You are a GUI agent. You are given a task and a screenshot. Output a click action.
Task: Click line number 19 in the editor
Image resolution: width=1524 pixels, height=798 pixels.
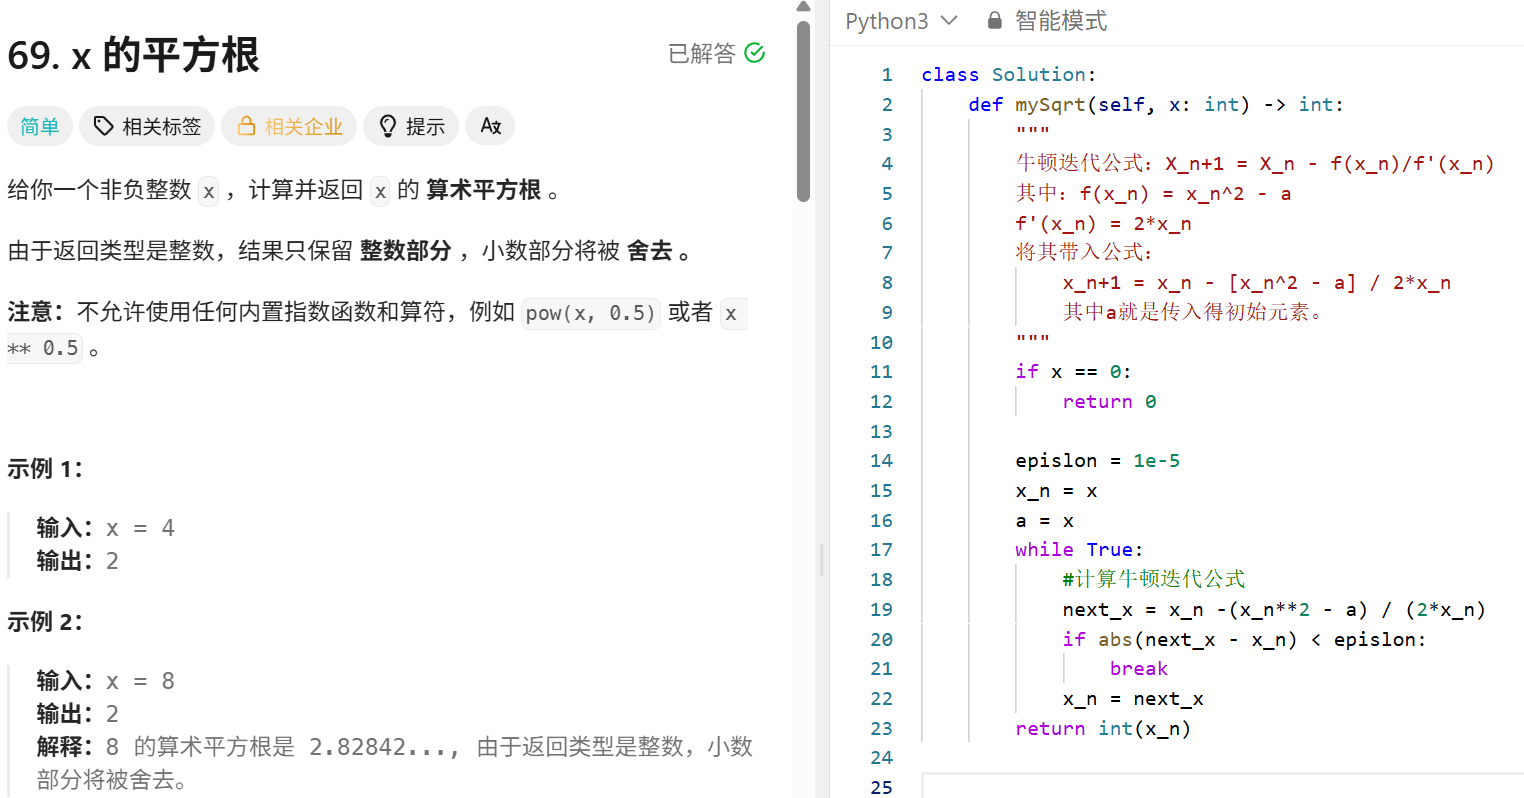(881, 609)
